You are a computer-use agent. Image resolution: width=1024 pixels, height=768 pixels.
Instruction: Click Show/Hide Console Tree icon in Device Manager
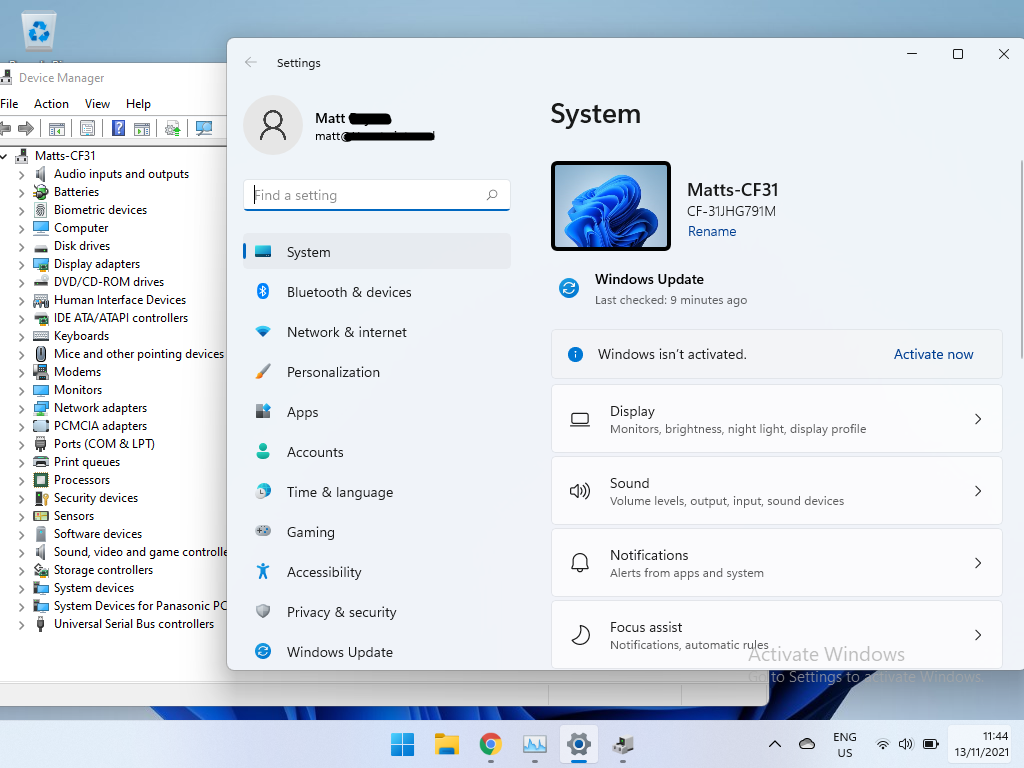[x=57, y=128]
